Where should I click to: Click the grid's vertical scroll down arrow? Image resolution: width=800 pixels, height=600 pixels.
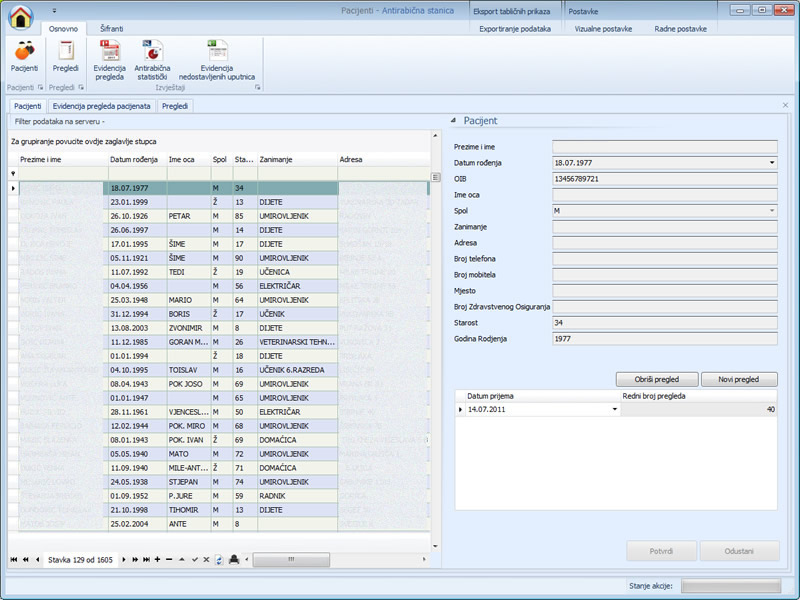(x=435, y=546)
